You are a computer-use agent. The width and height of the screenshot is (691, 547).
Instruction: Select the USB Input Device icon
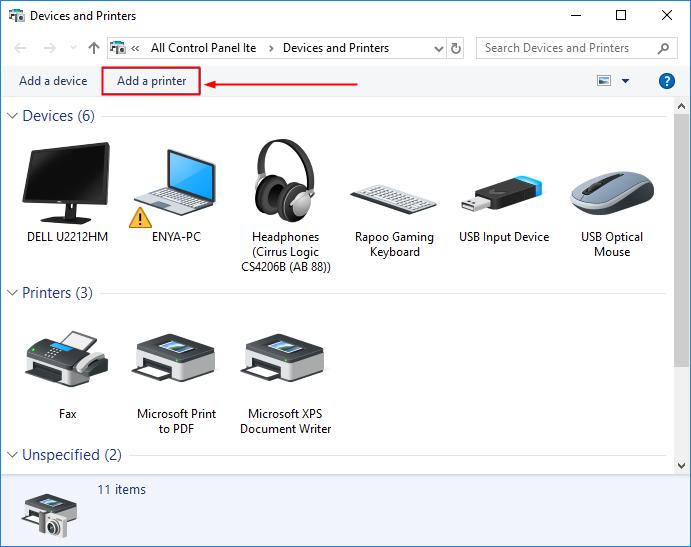(504, 193)
